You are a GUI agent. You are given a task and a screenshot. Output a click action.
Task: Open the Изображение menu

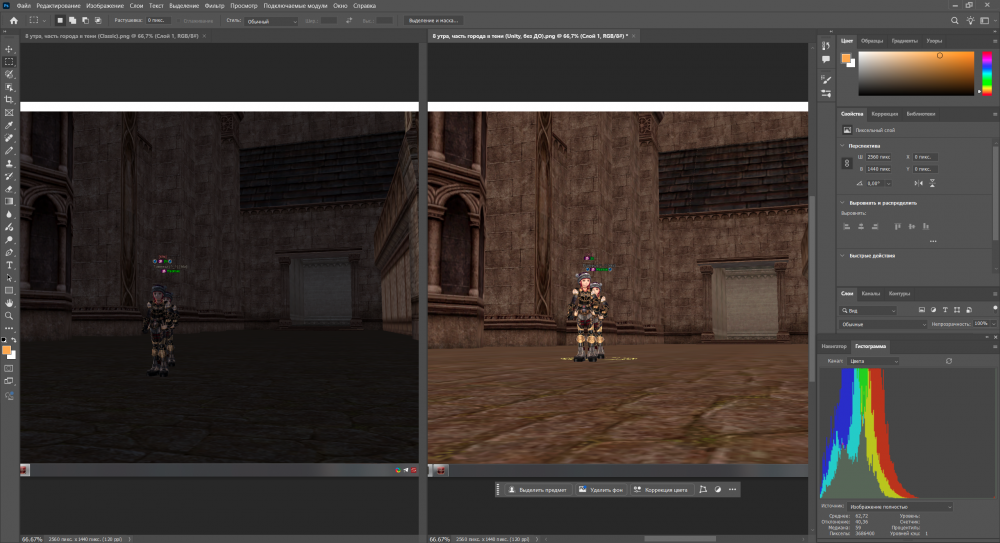(x=105, y=6)
